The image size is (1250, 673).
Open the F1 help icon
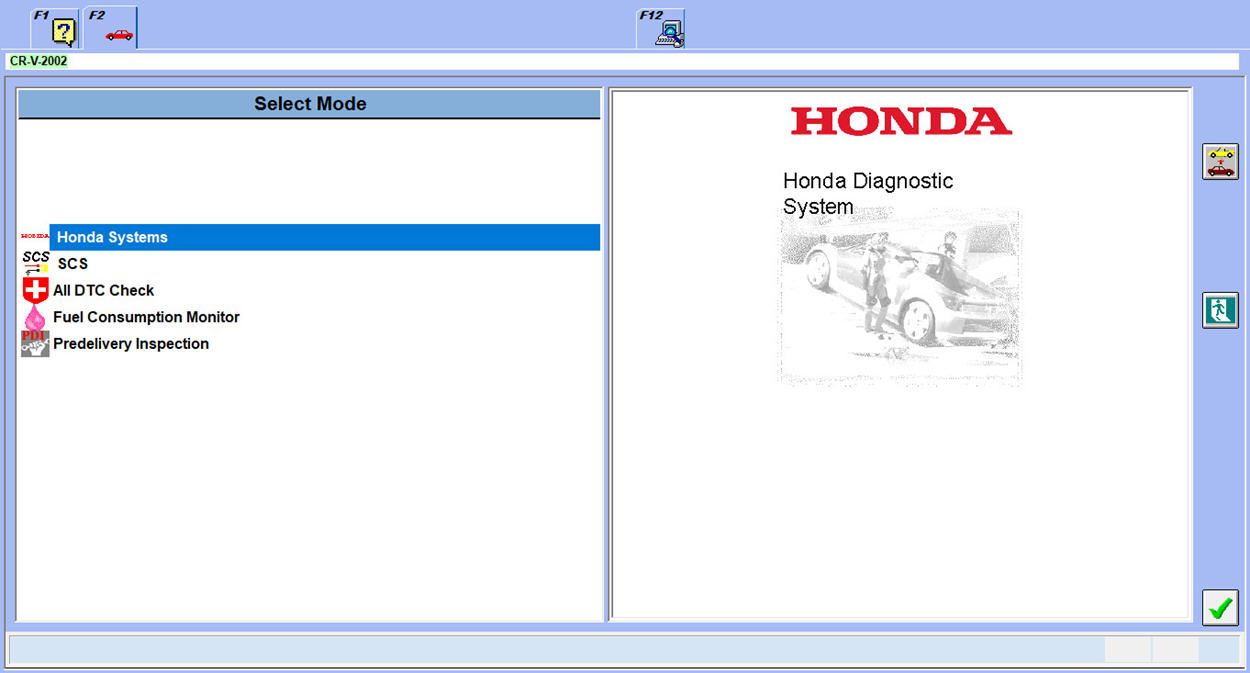pyautogui.click(x=55, y=28)
